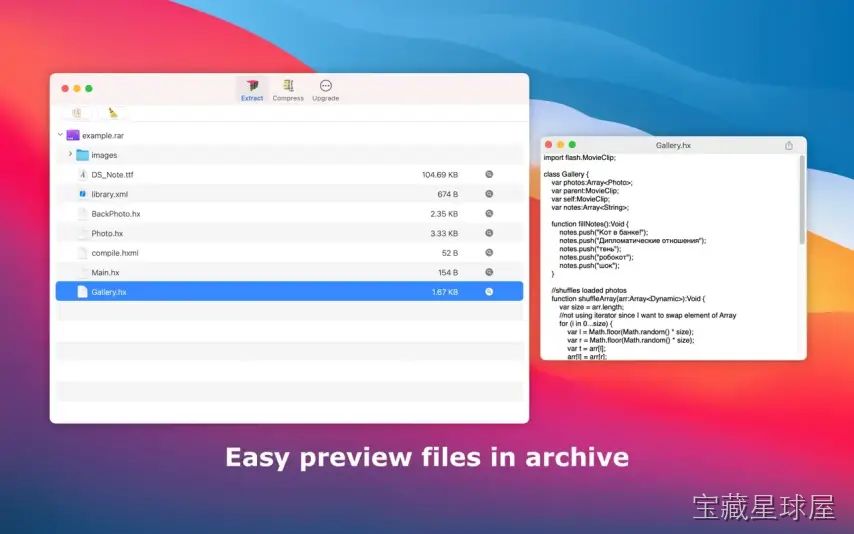
Task: Click the 154 B size value
Action: (448, 273)
